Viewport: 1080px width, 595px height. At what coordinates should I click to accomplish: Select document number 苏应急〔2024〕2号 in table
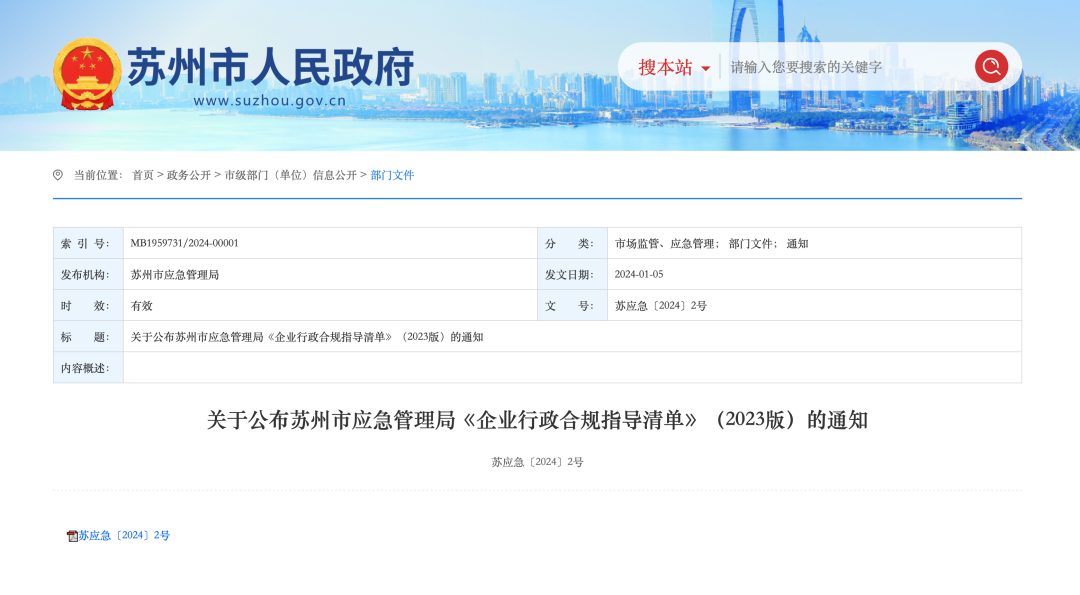[x=661, y=305]
